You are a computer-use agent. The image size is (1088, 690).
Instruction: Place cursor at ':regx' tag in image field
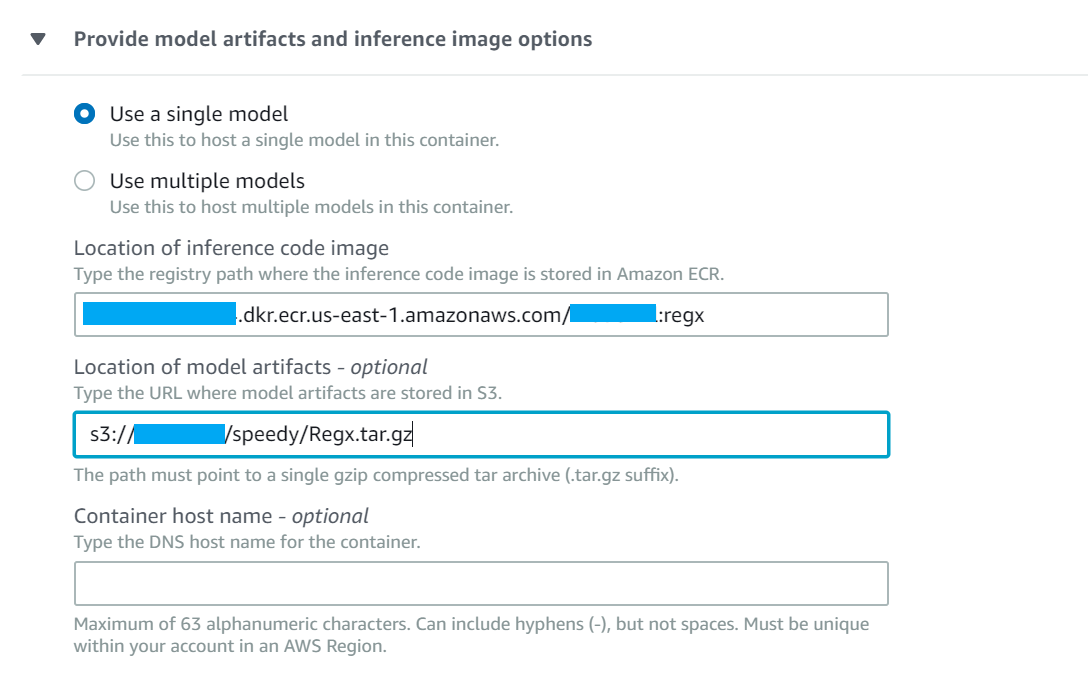pos(681,315)
